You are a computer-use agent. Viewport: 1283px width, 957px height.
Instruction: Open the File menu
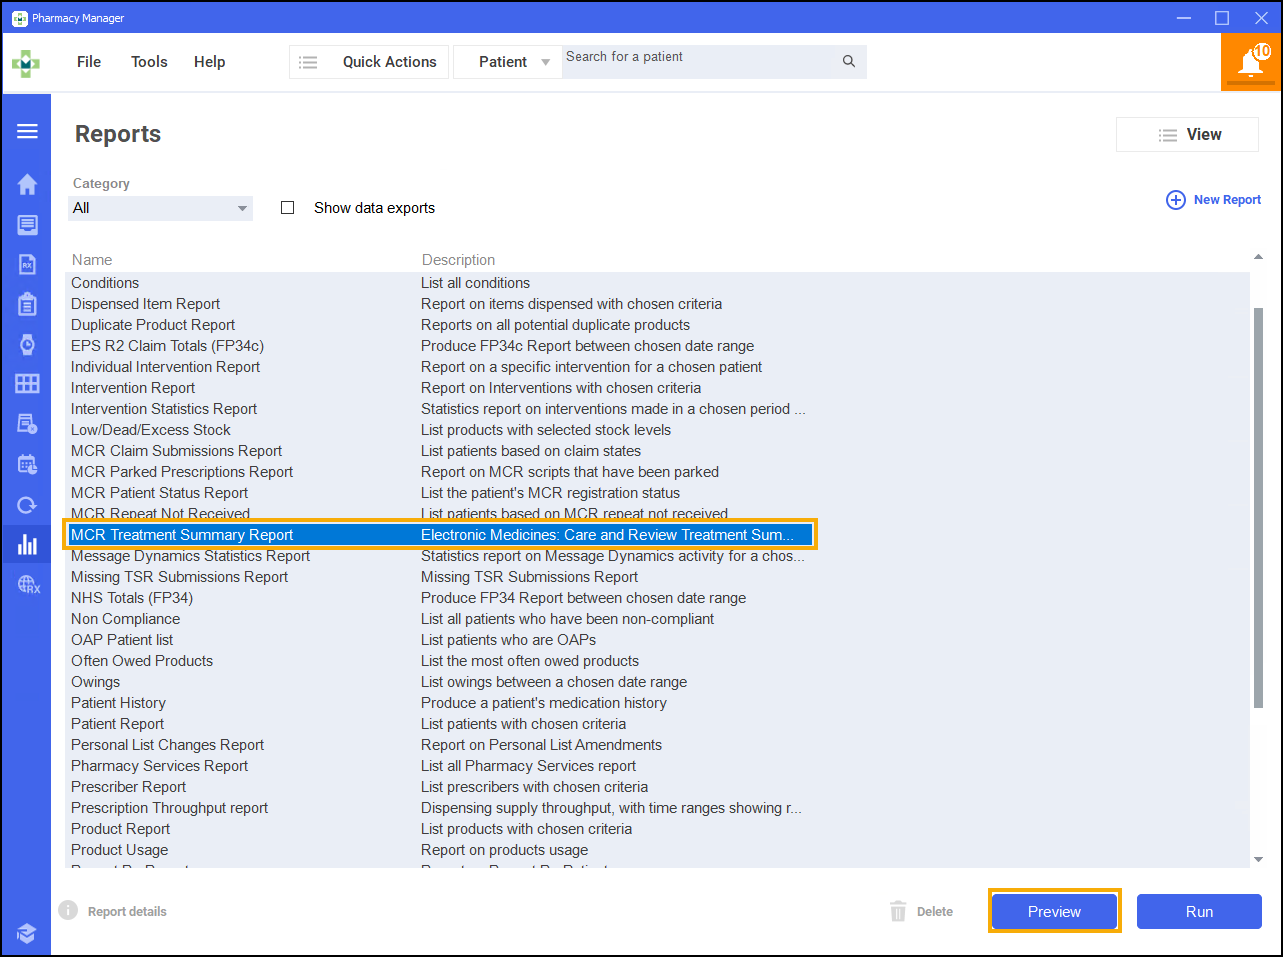89,62
